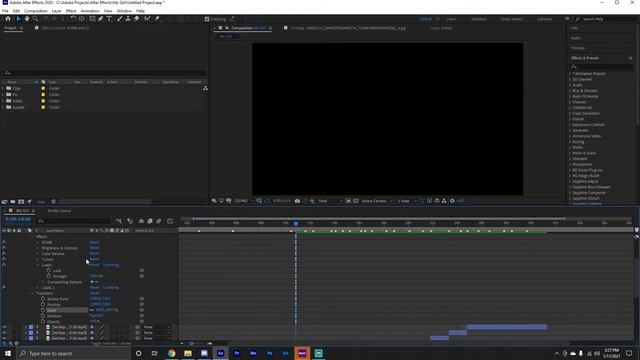Toggle transparency grid button in viewer
The image size is (640, 360).
356,201
